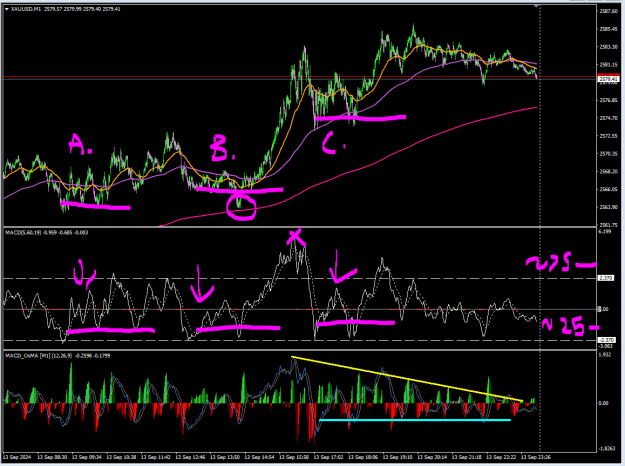
Task: Click the 13 Sep 09:34 time label
Action: (x=87, y=457)
